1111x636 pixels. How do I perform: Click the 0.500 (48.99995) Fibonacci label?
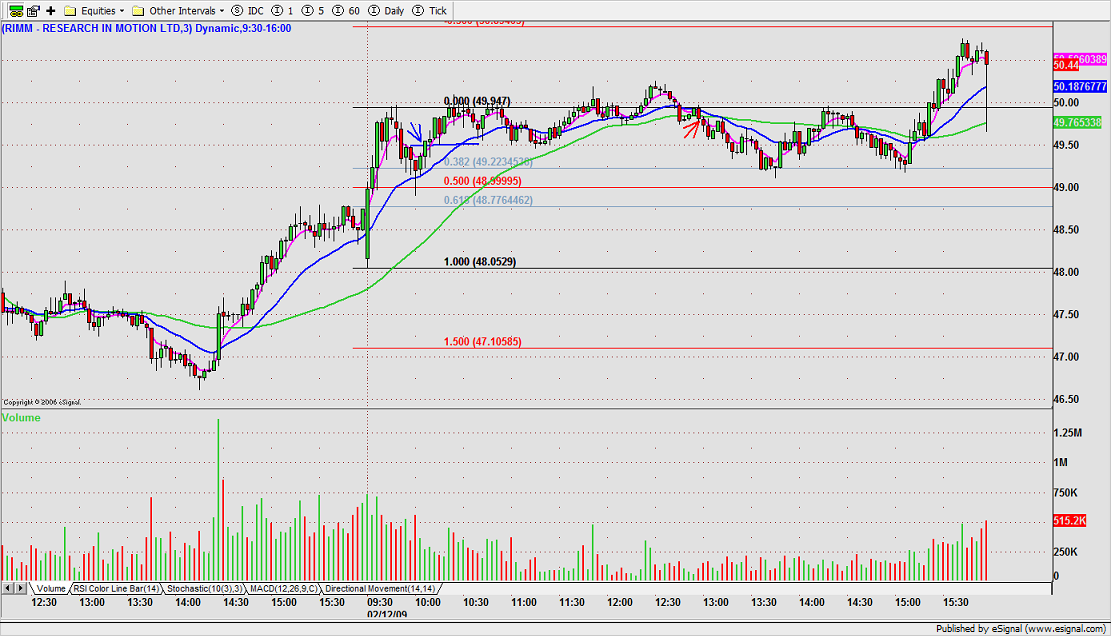tap(483, 181)
